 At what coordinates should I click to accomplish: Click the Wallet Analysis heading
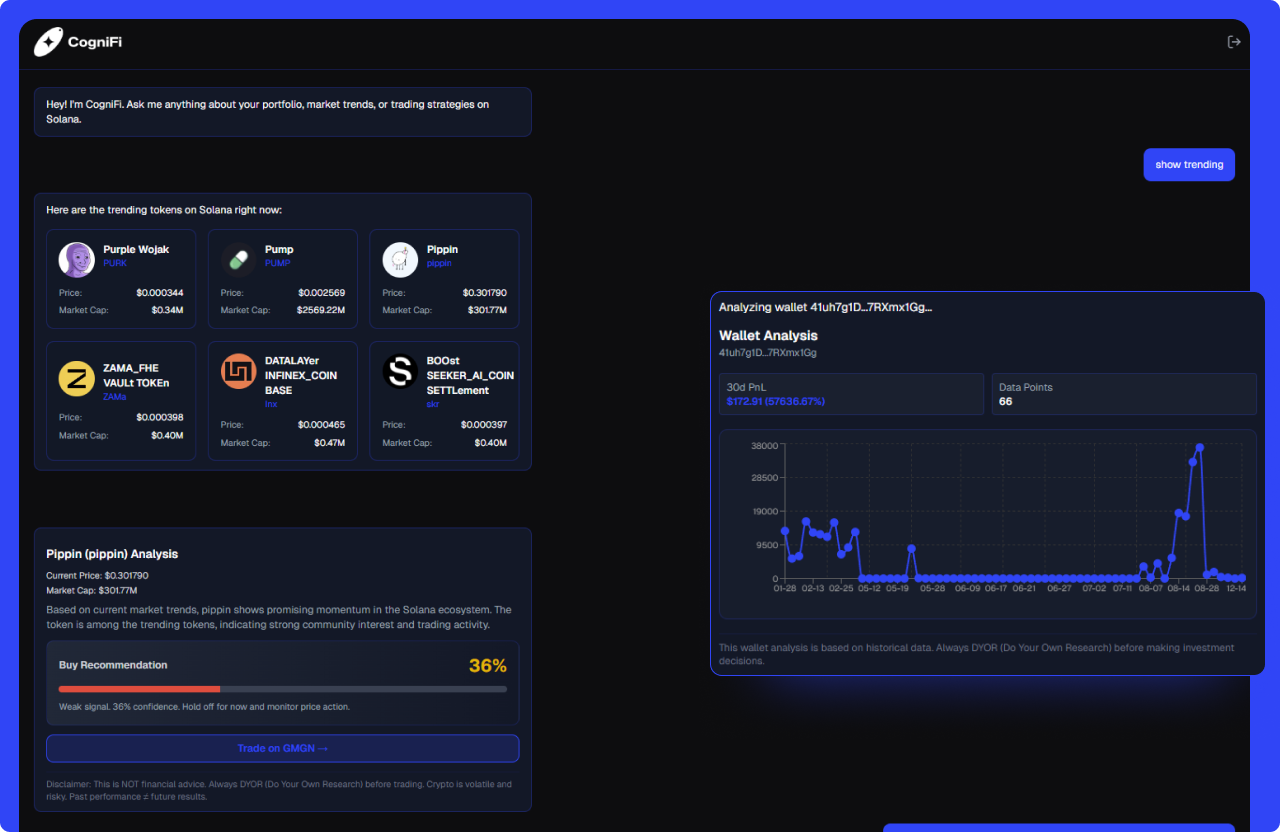[x=768, y=336]
